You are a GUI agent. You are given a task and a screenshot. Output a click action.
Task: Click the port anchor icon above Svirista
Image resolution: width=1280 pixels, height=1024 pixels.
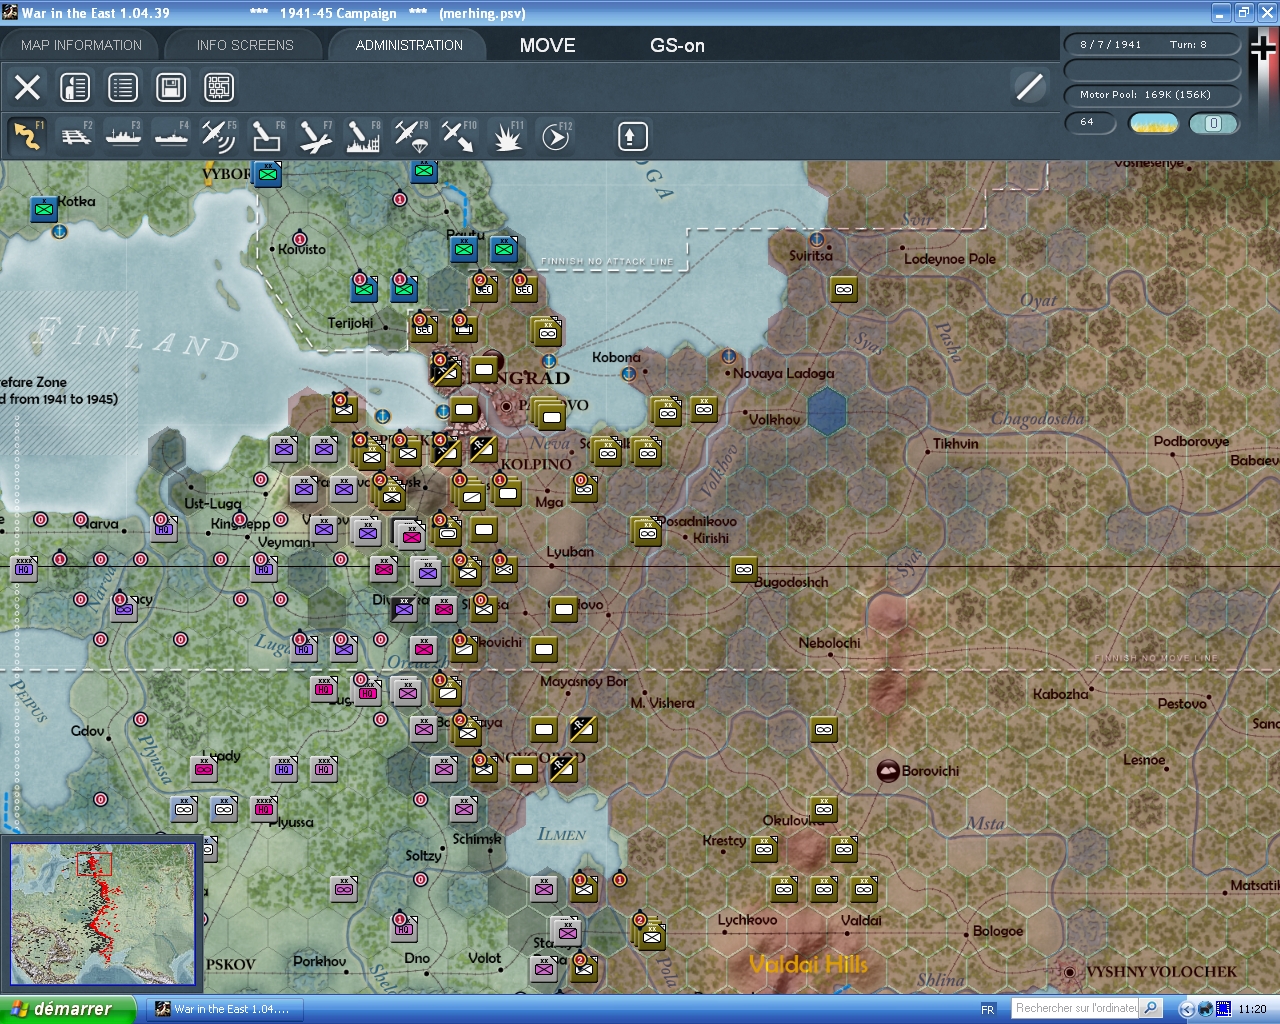click(817, 240)
